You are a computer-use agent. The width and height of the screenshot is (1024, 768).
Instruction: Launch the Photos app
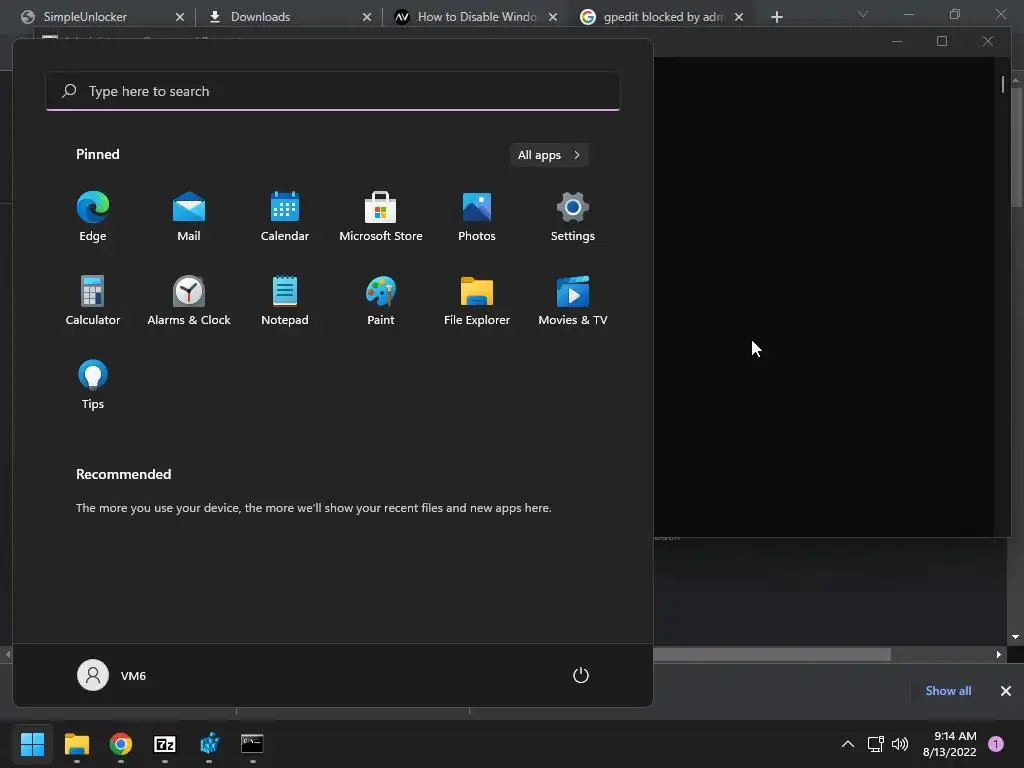(477, 217)
